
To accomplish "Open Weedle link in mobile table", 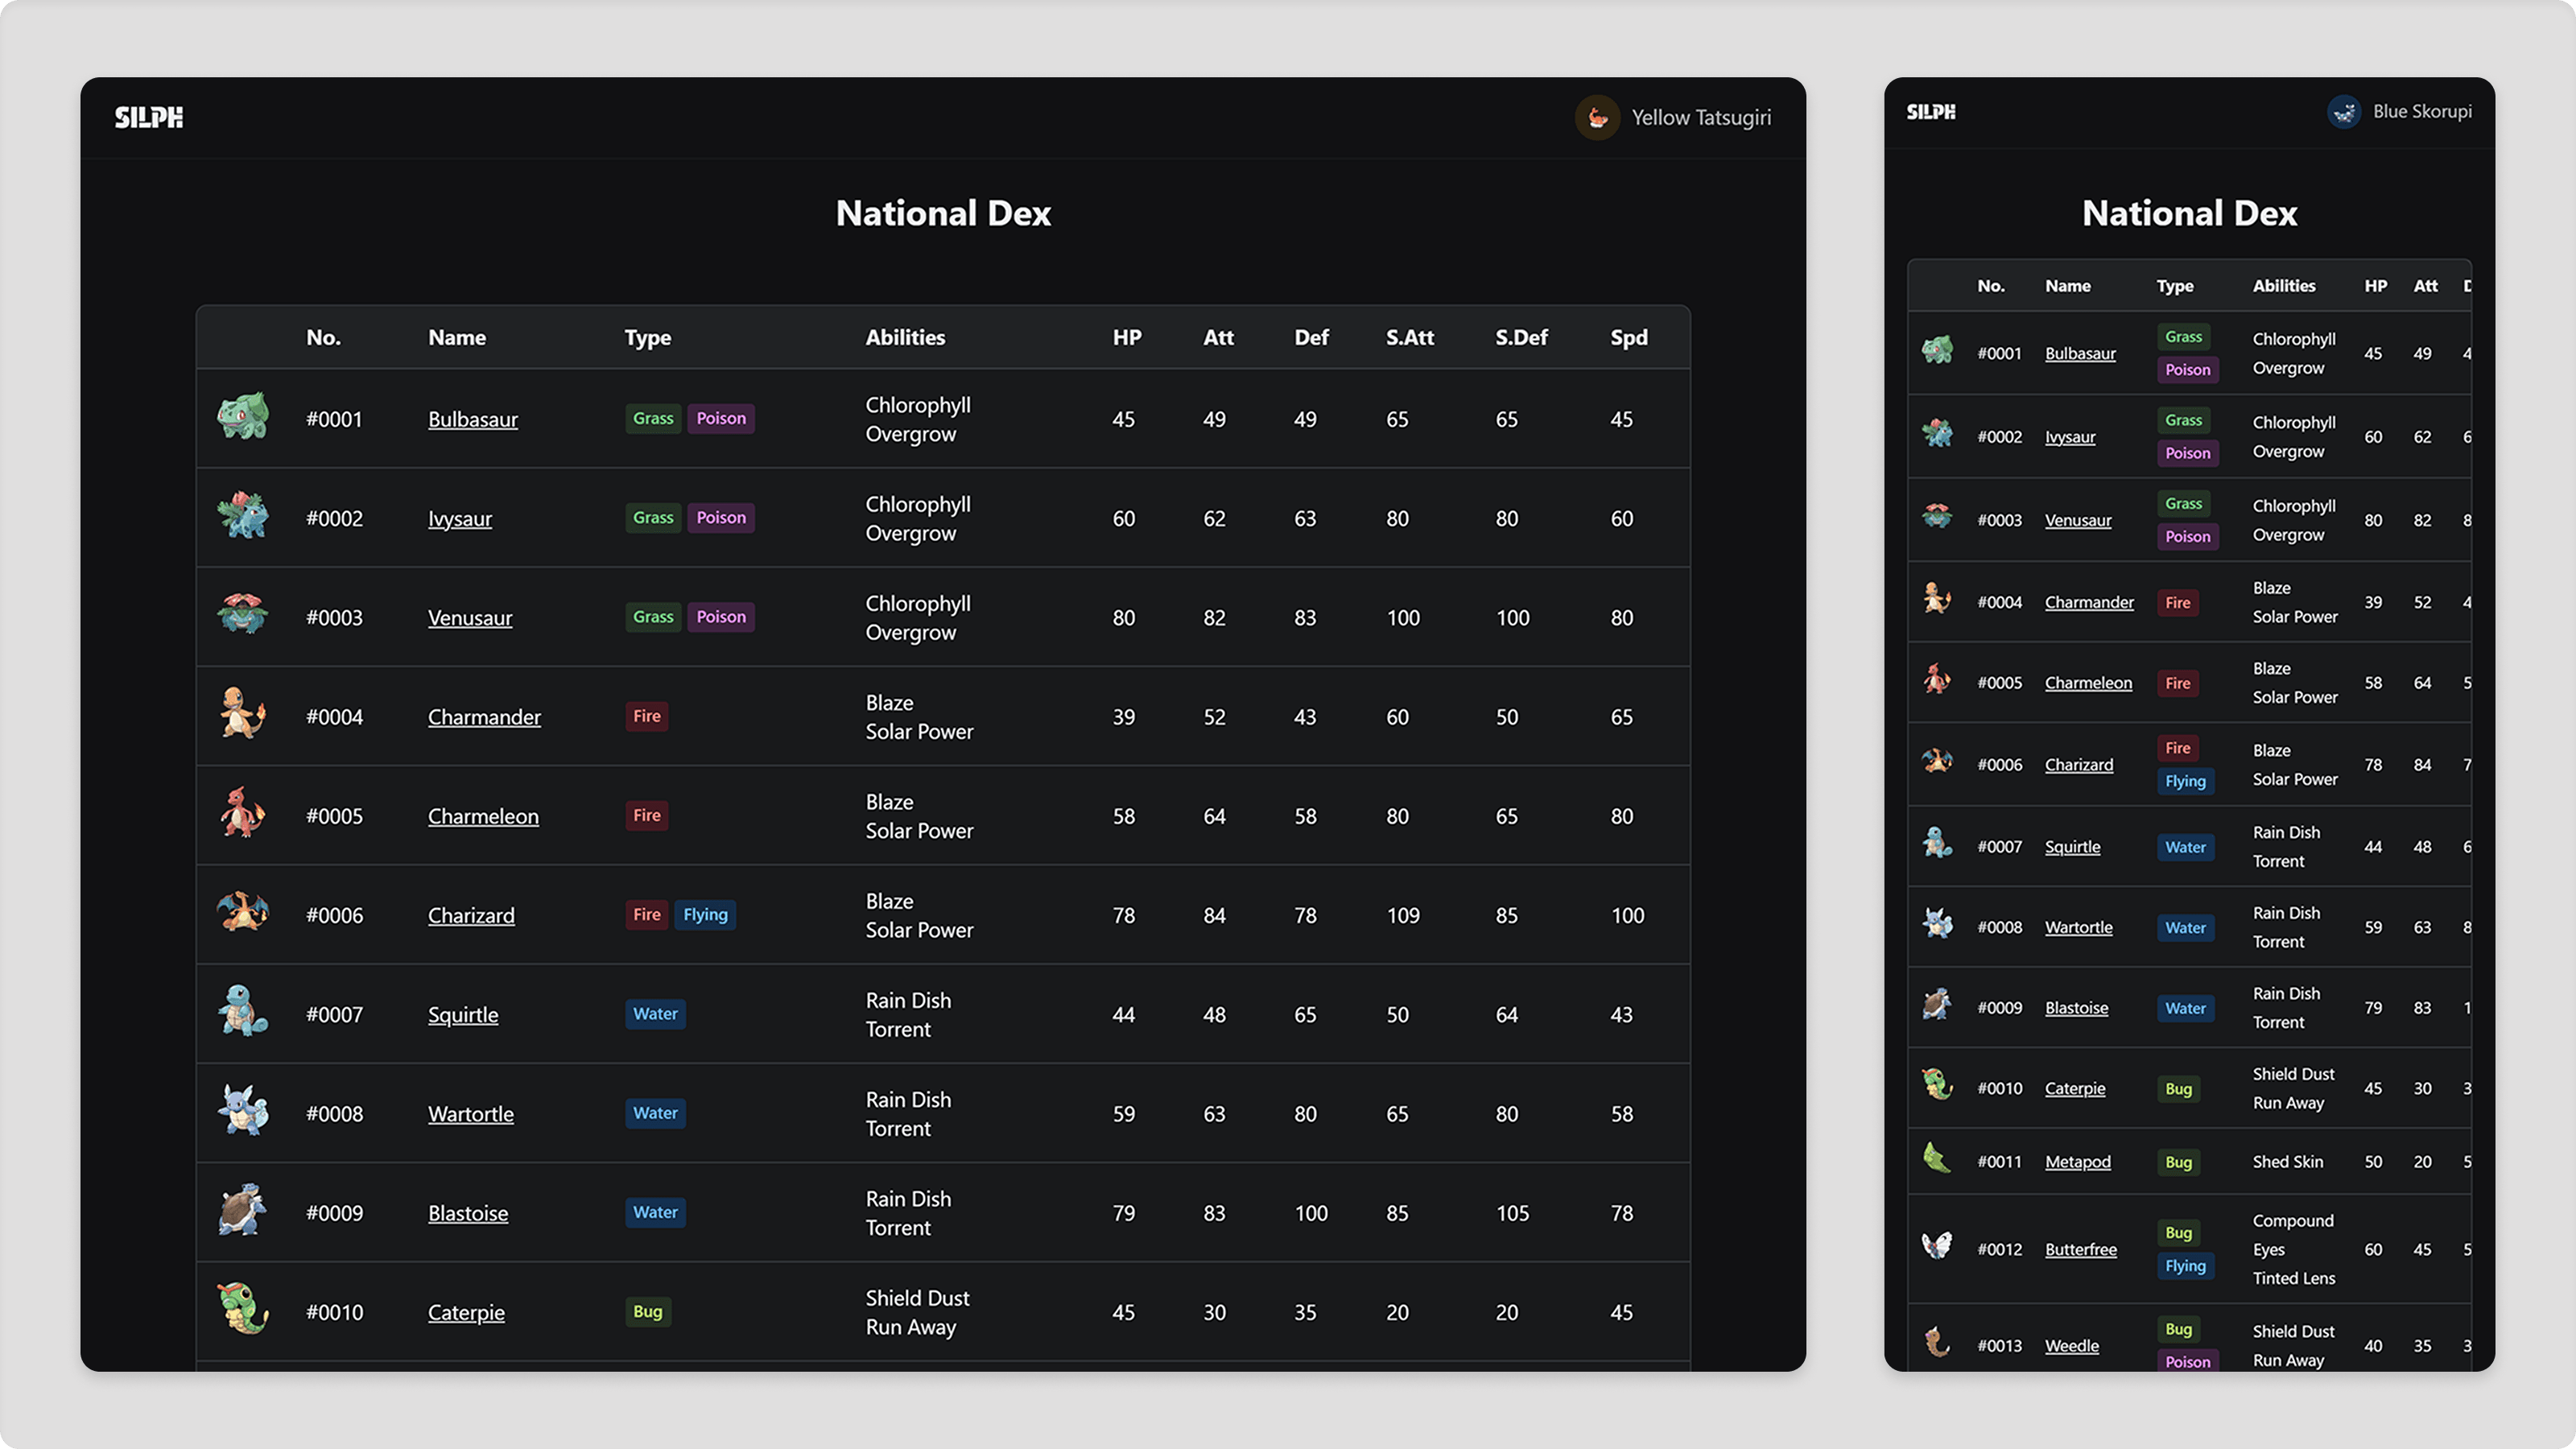I will [2072, 1346].
